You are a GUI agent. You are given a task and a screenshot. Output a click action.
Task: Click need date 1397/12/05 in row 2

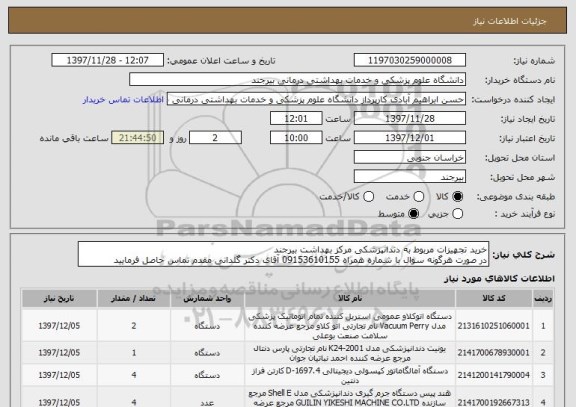[59, 353]
